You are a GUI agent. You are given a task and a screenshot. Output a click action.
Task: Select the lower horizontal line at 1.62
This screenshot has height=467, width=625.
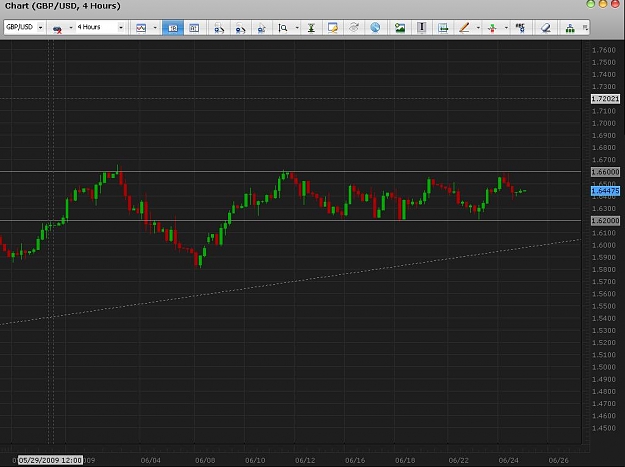(291, 220)
